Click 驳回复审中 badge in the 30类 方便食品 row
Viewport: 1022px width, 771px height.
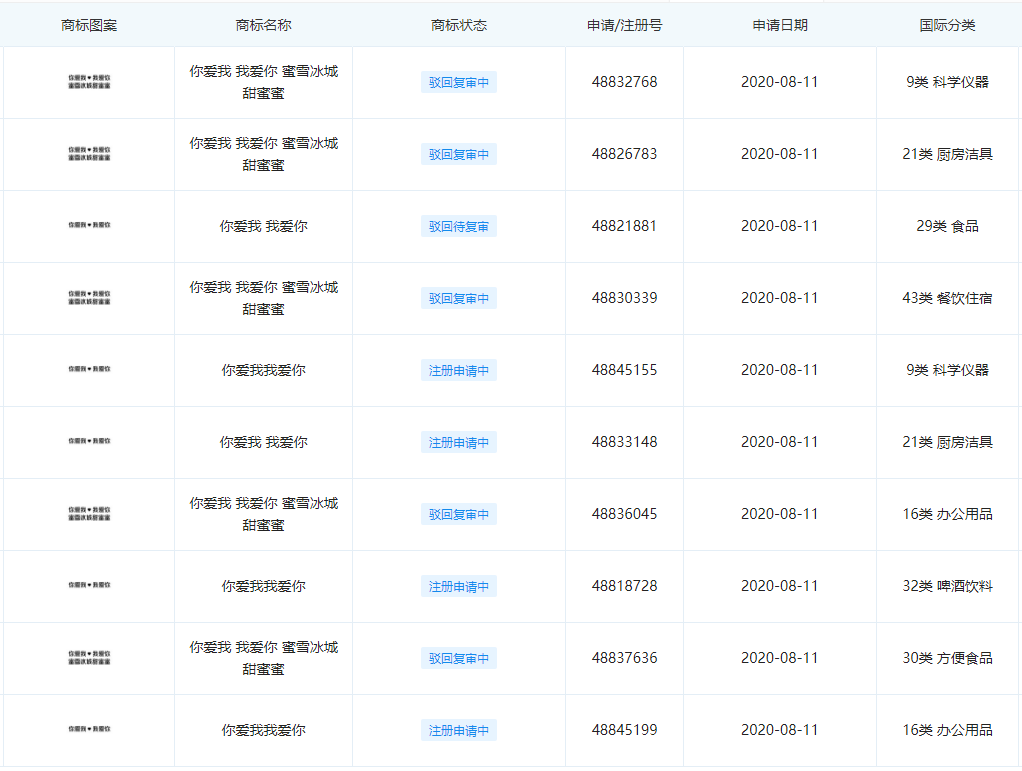pos(459,659)
